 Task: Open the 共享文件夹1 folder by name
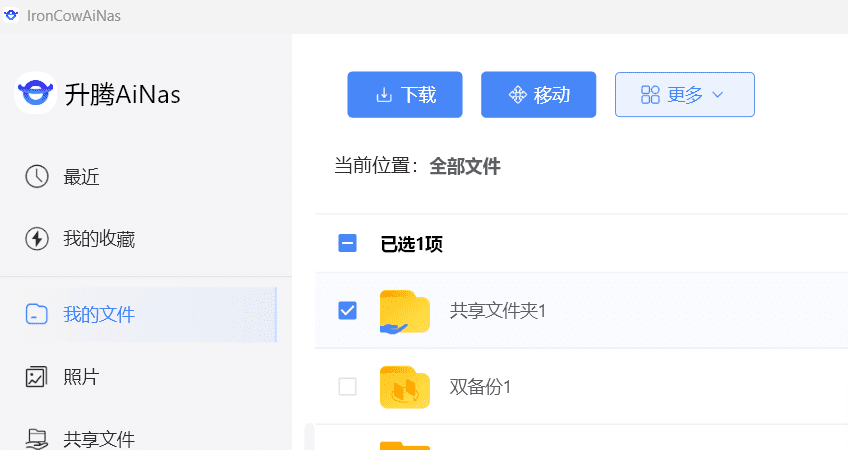tap(497, 311)
